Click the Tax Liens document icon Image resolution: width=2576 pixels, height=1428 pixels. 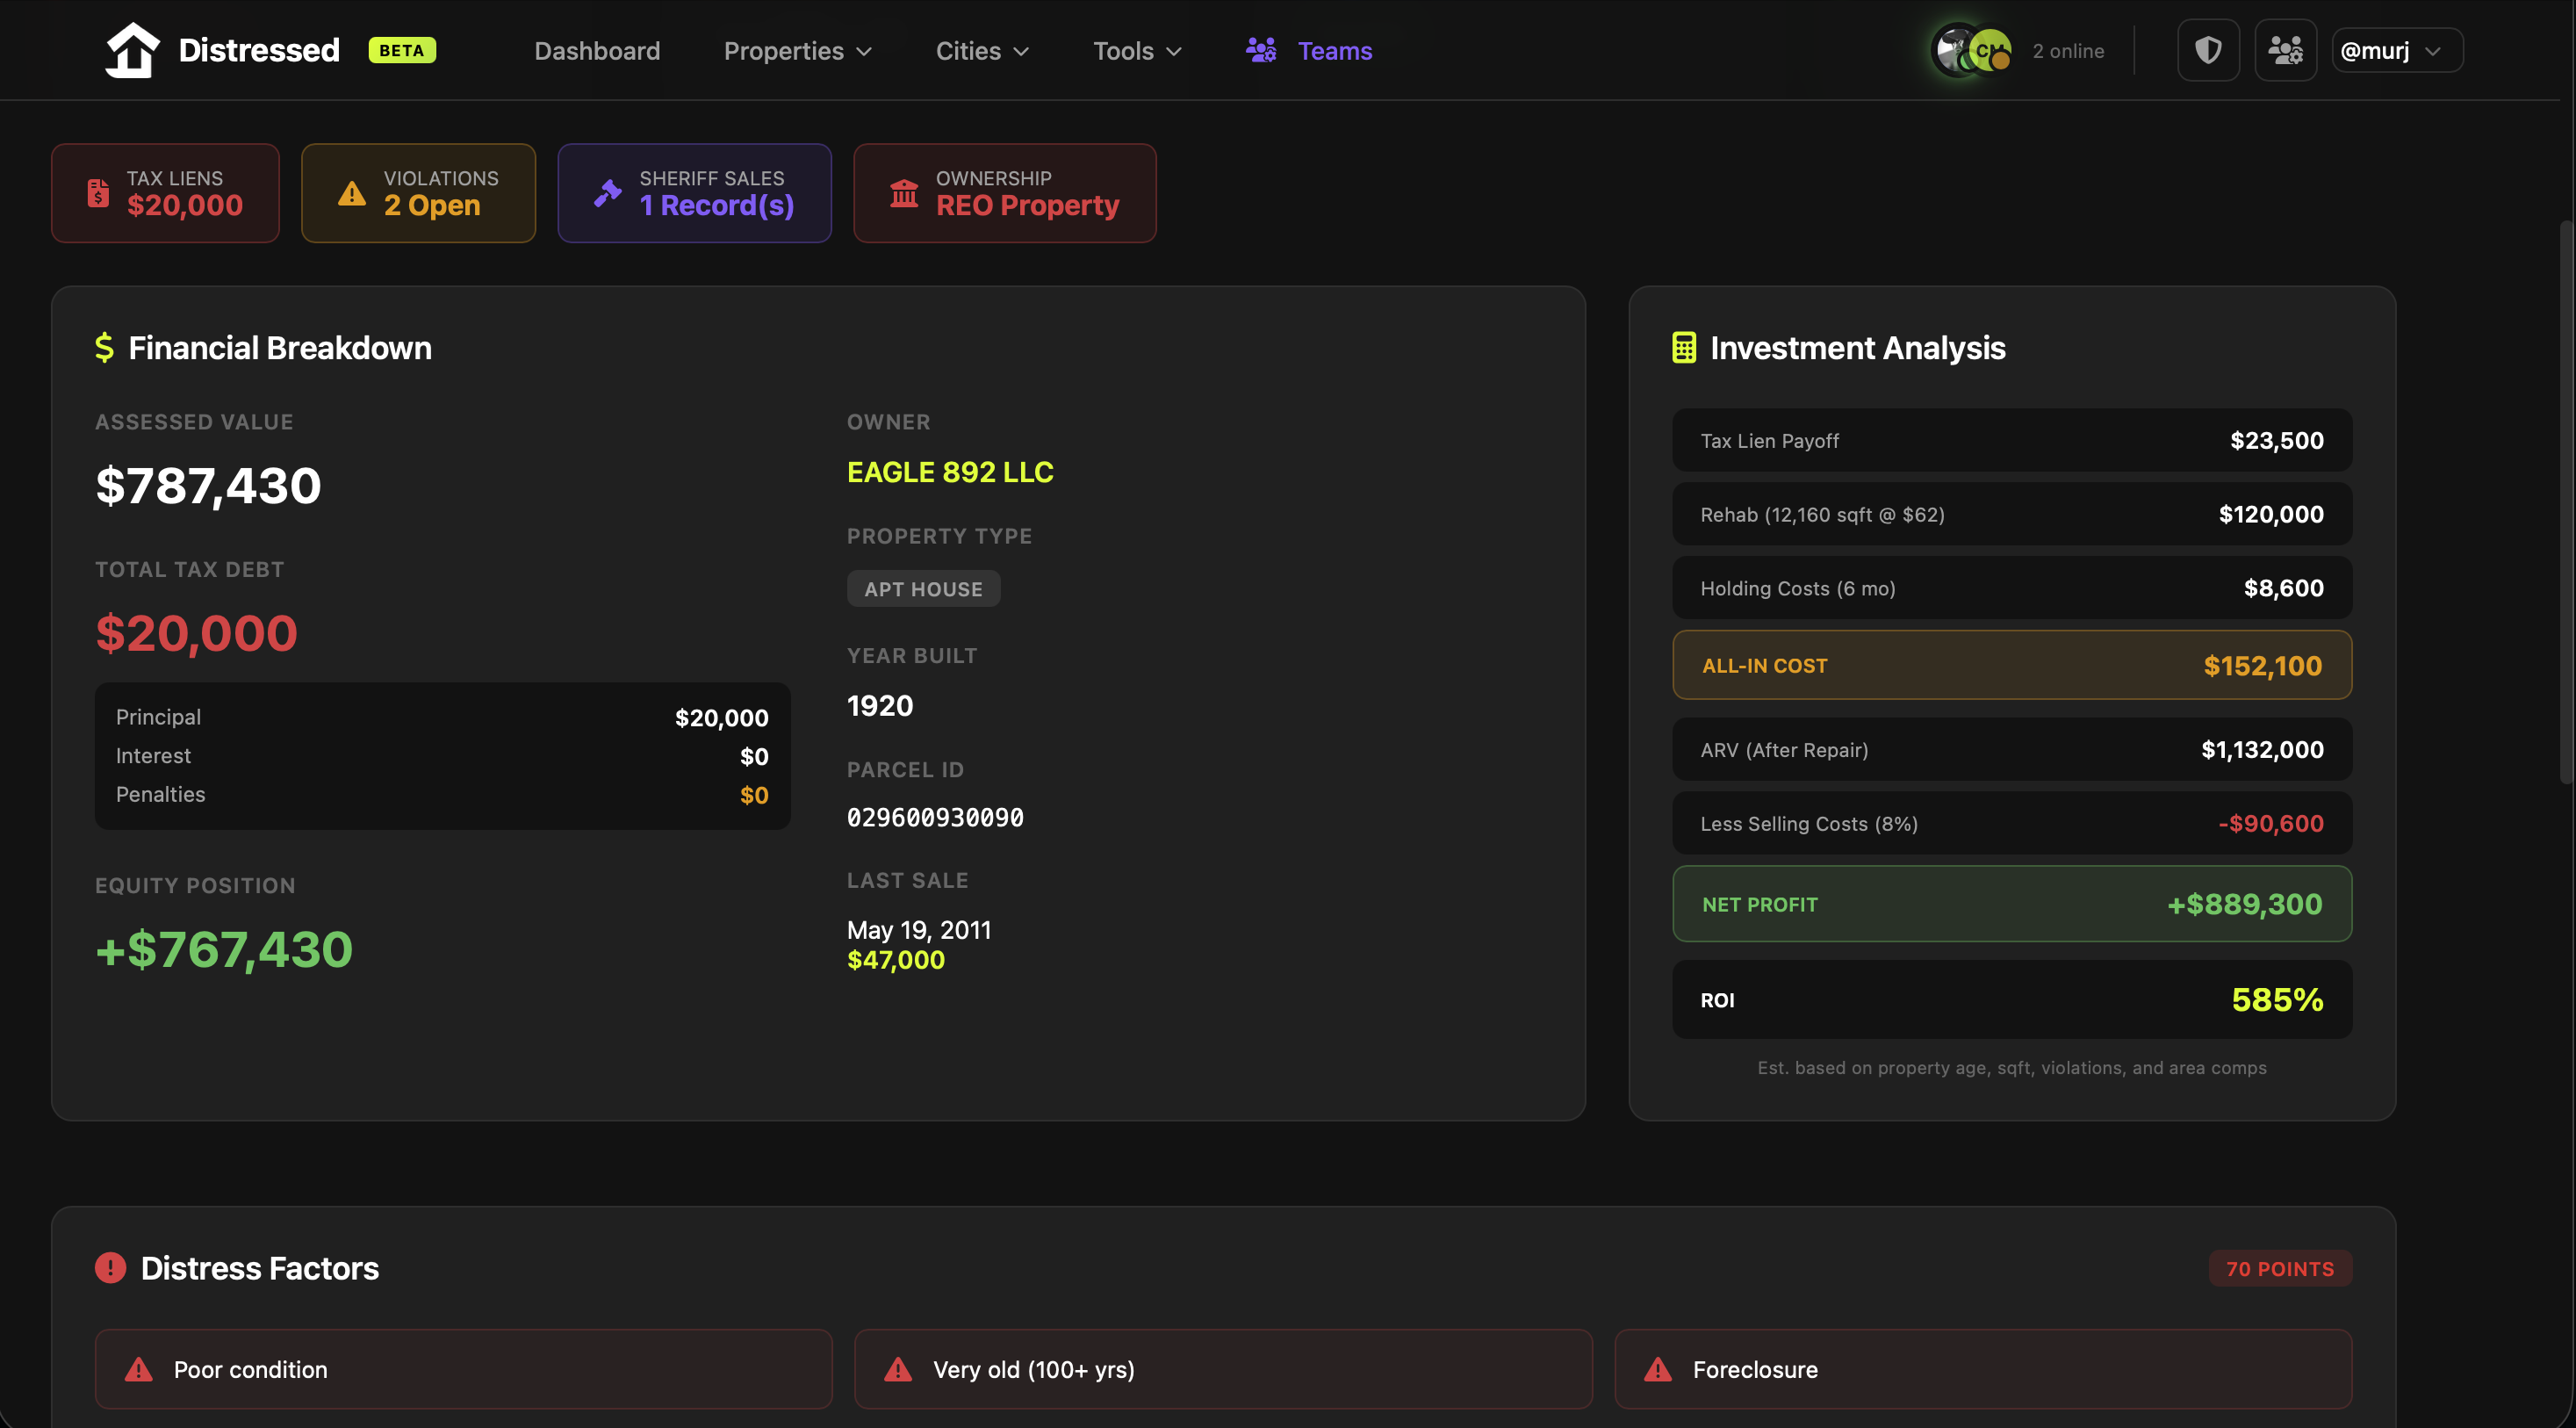click(98, 193)
